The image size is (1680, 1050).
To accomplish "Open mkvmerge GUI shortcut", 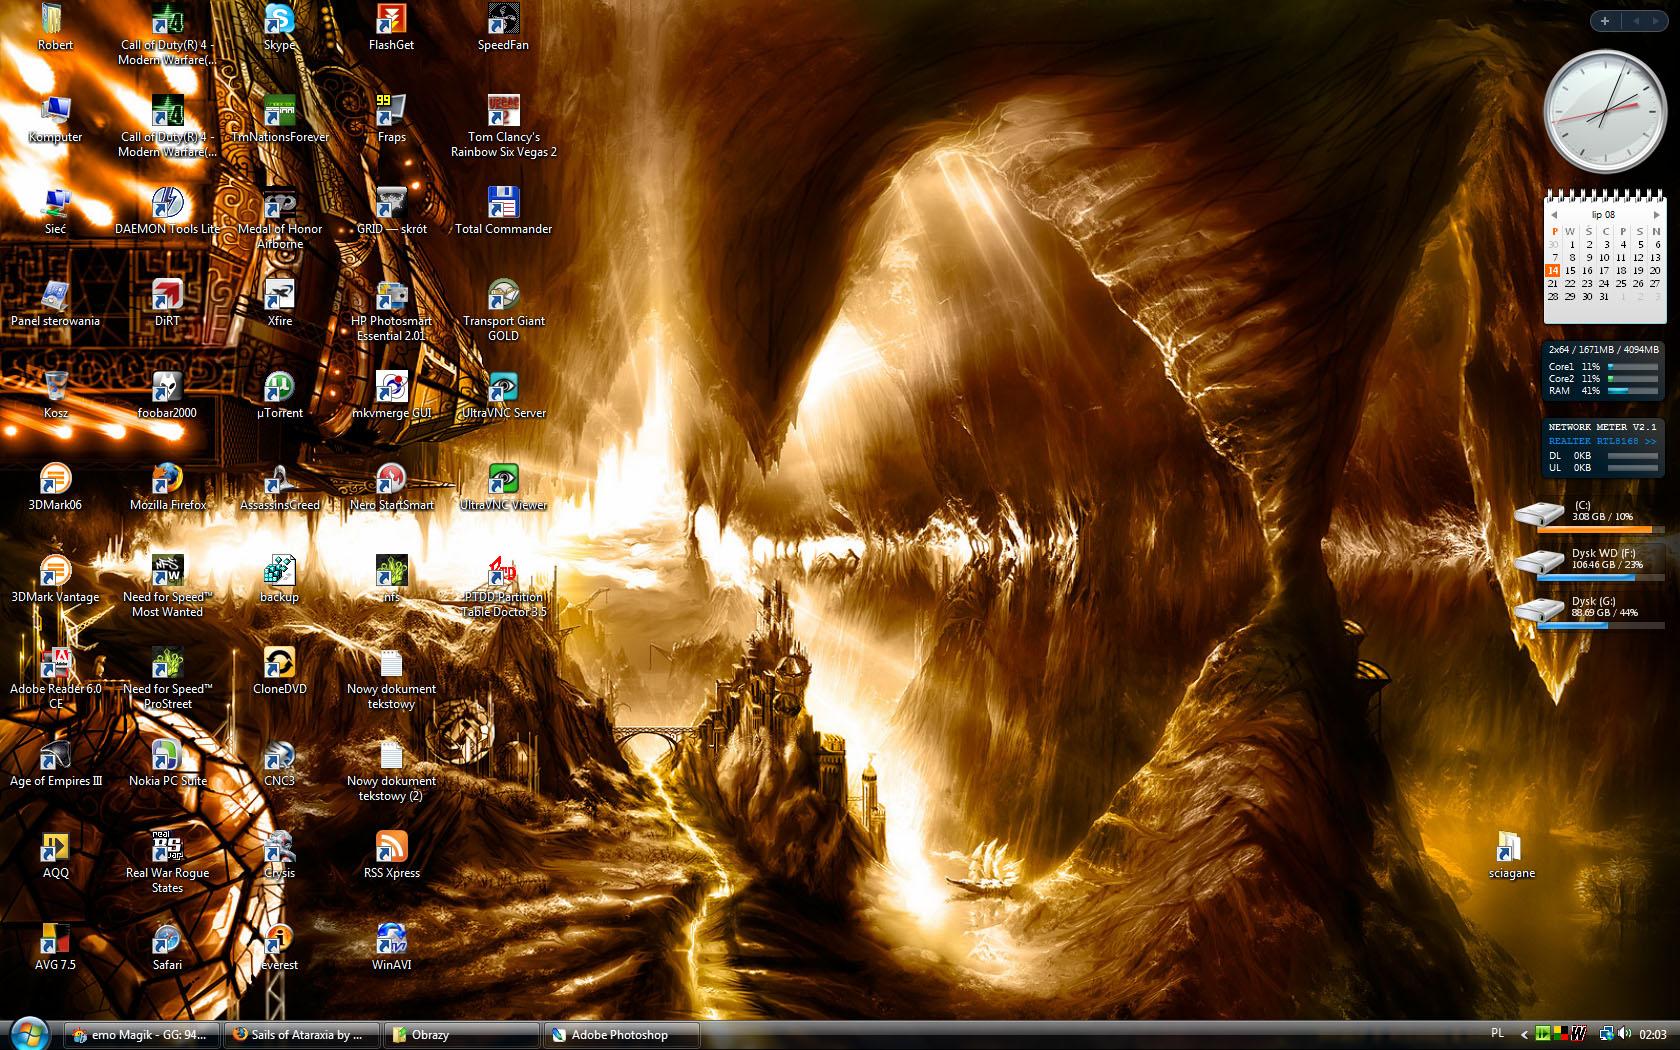I will pos(391,396).
